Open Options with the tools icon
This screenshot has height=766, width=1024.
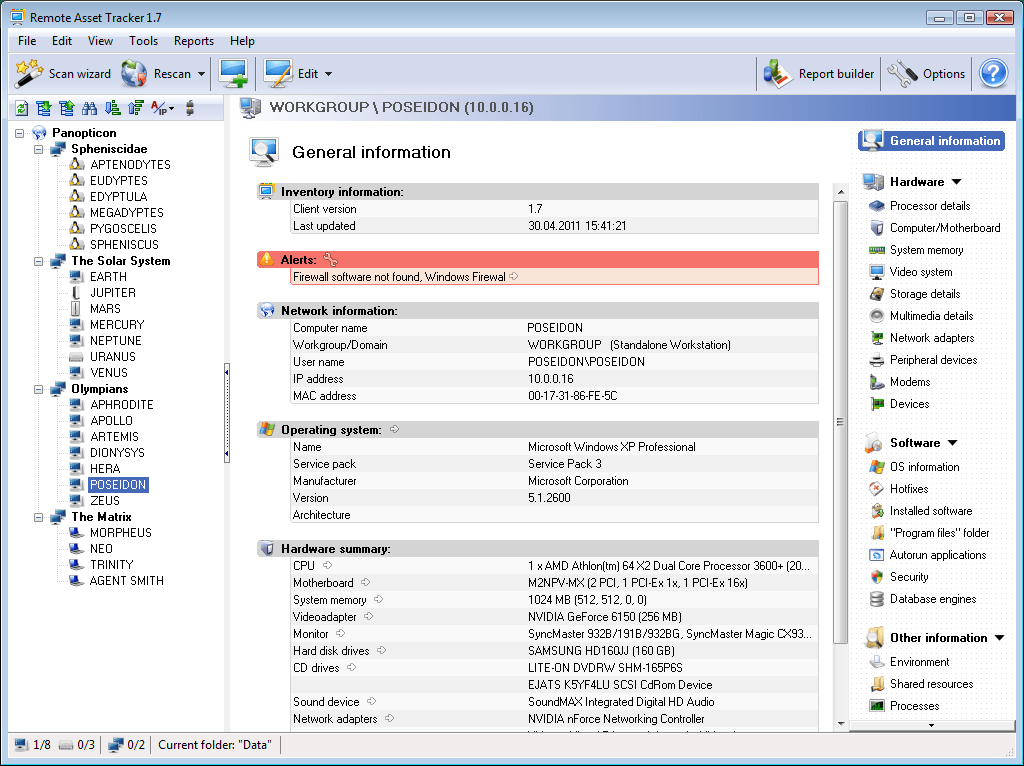coord(926,74)
